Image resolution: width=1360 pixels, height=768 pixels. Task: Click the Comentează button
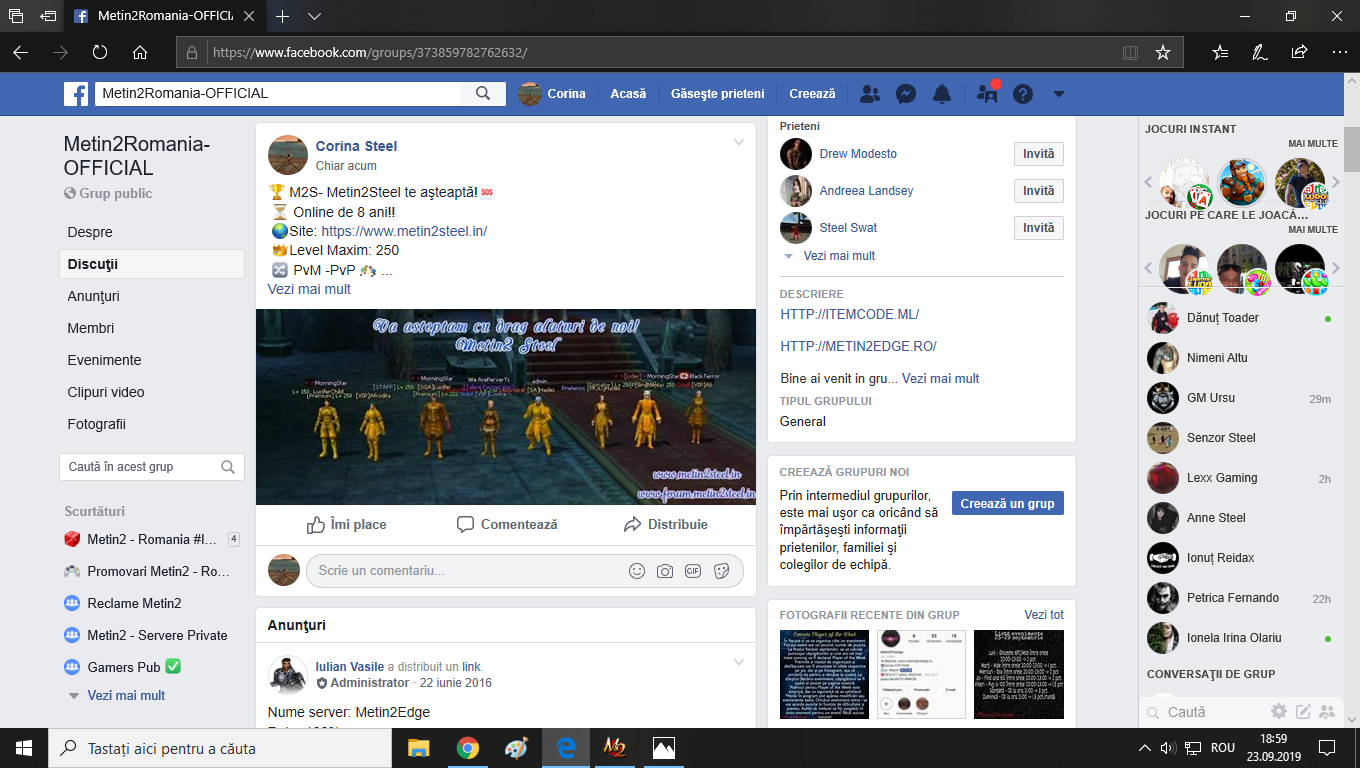click(x=507, y=524)
